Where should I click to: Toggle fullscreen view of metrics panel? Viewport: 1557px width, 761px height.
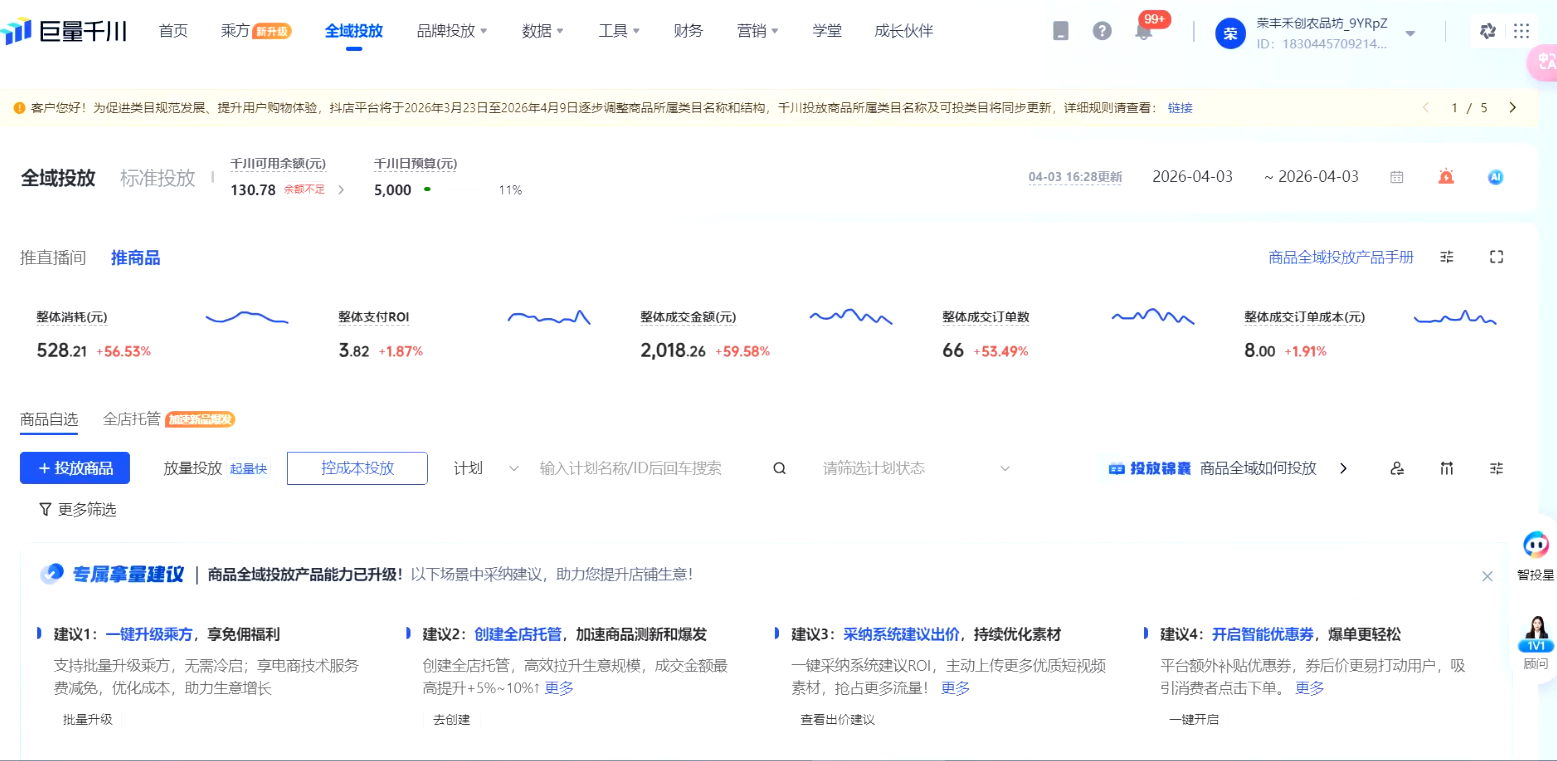click(x=1497, y=257)
